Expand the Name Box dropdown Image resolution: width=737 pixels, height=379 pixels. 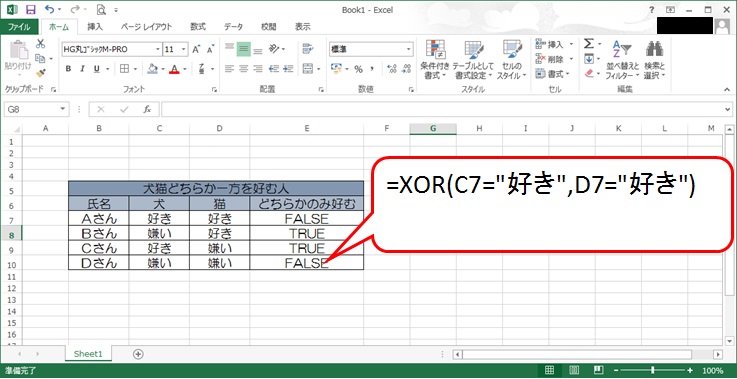[63, 109]
